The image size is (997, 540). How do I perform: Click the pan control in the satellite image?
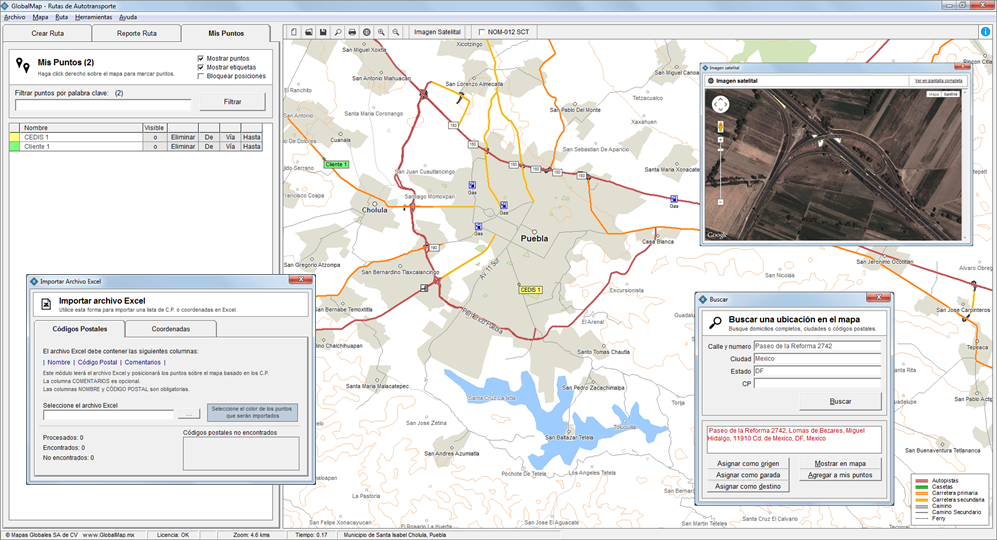720,104
